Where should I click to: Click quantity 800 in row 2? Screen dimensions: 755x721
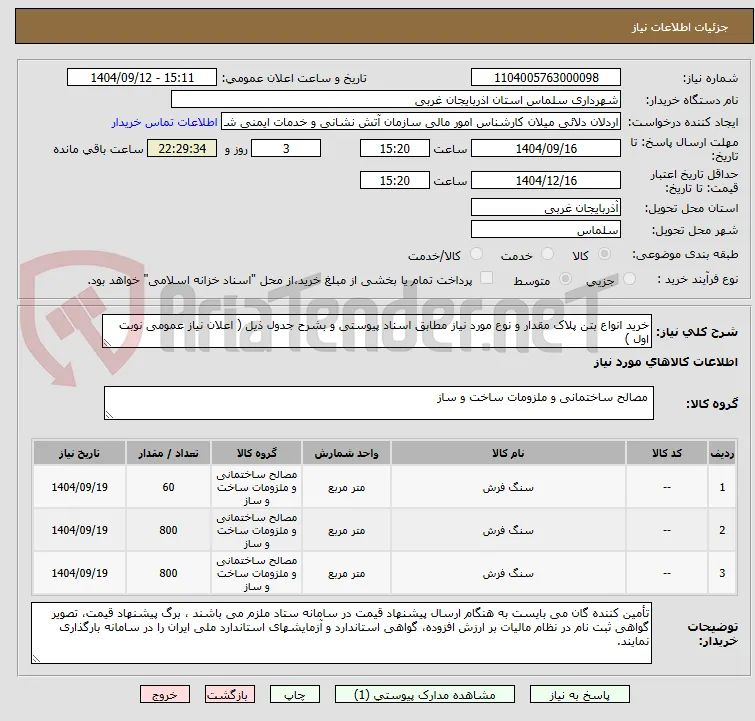pos(168,530)
